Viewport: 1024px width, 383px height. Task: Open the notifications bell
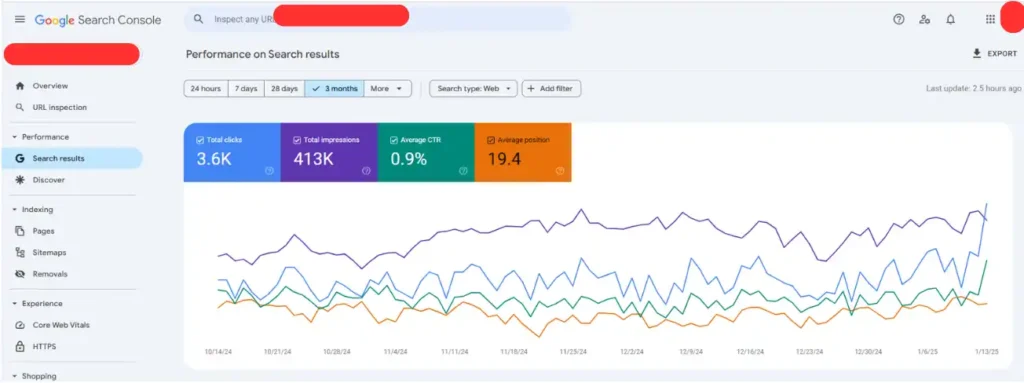pos(950,20)
